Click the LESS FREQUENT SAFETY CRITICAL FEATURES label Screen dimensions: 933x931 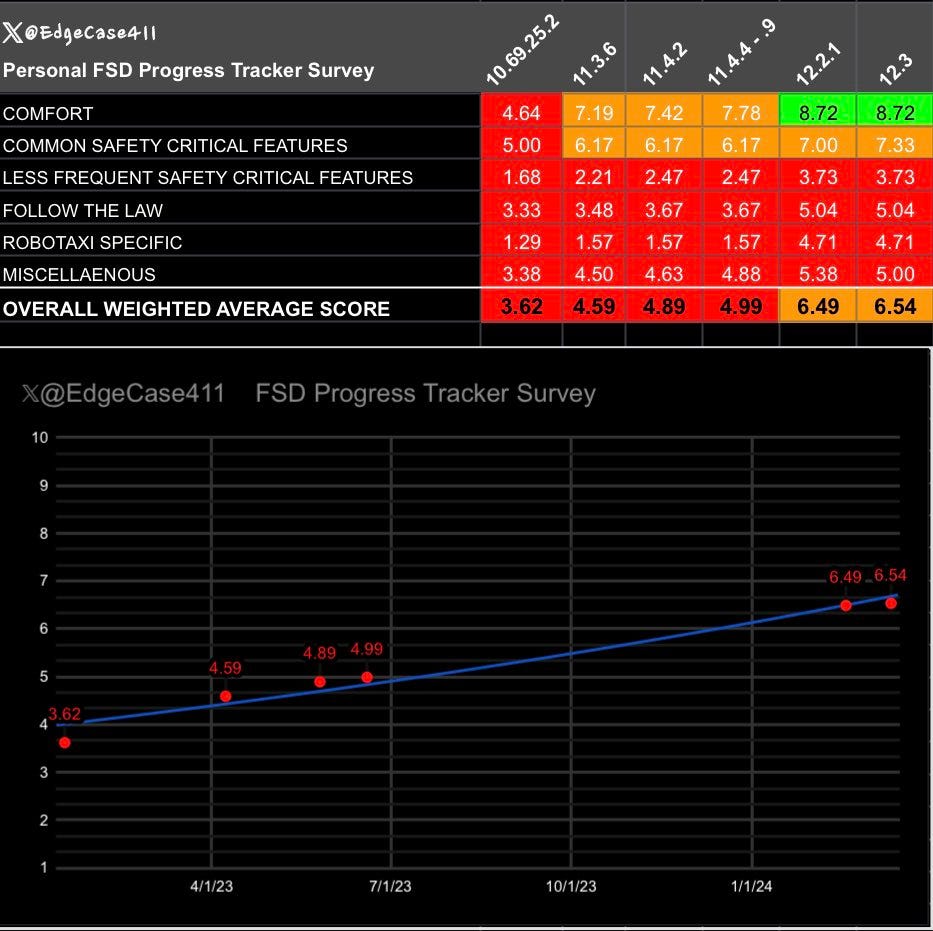coord(208,178)
